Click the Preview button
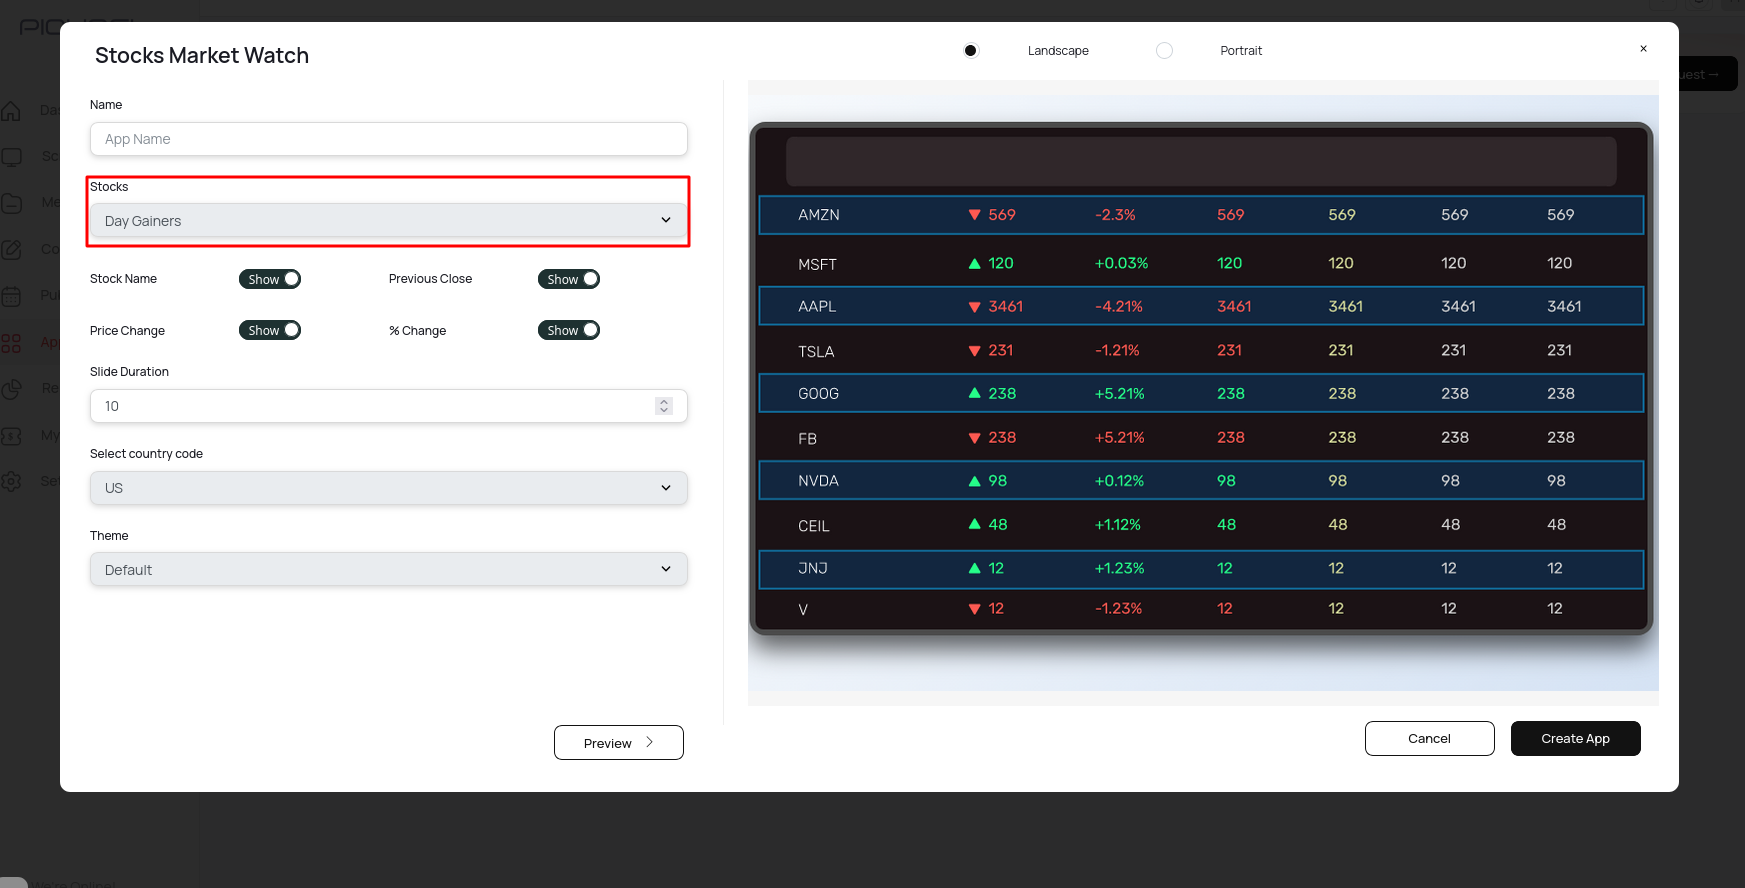Image resolution: width=1745 pixels, height=888 pixels. coord(619,743)
